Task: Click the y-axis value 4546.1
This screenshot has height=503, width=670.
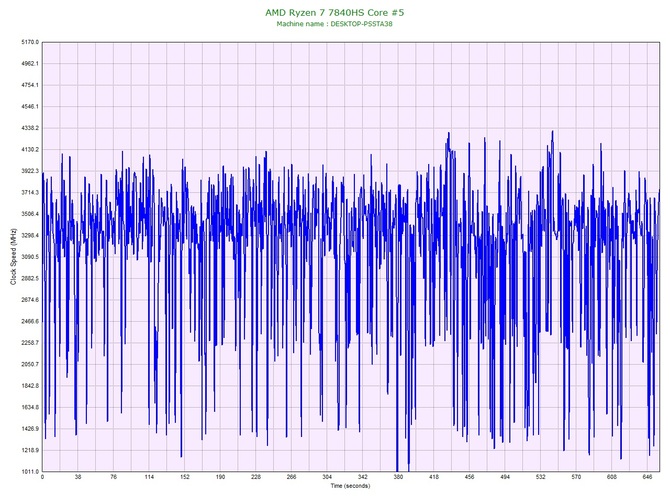Action: click(30, 107)
